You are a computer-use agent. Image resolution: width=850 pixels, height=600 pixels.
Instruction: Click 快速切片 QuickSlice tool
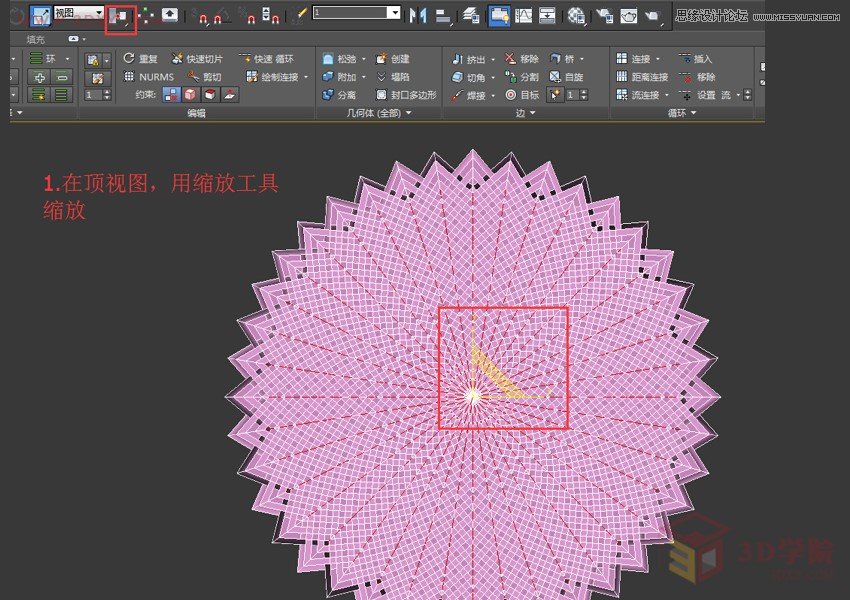197,59
